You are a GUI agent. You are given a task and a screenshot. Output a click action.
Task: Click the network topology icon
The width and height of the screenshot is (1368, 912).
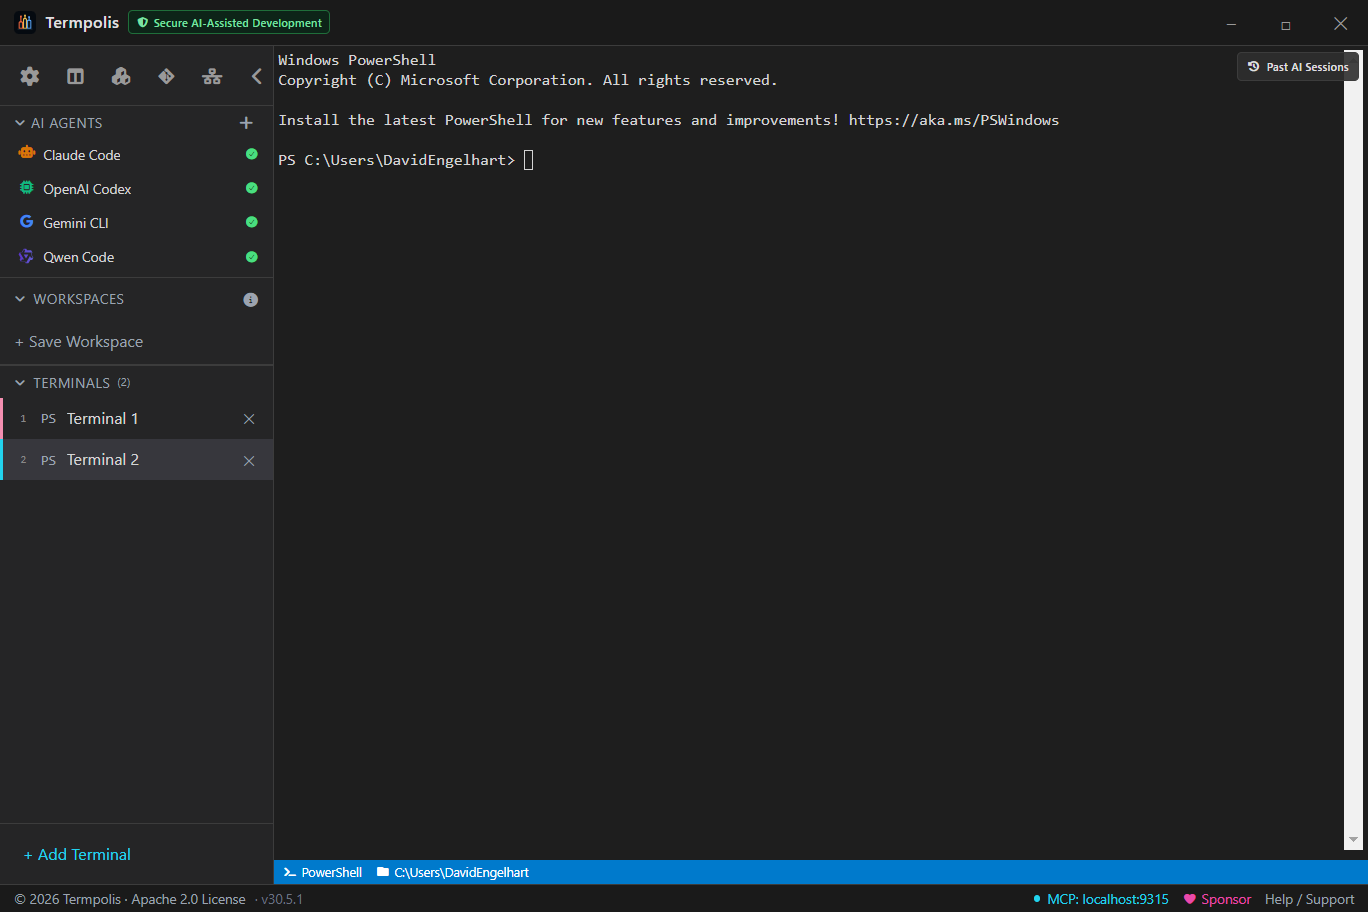click(x=212, y=76)
